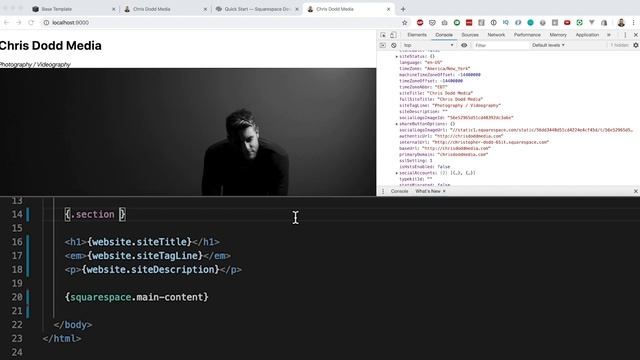This screenshot has height=360, width=640.
Task: Click the internalUrl console value
Action: 490,142
